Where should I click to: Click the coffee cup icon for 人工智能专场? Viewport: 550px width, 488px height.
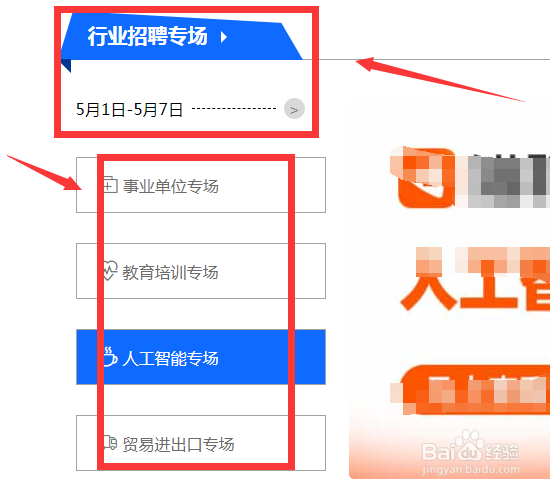pos(110,357)
